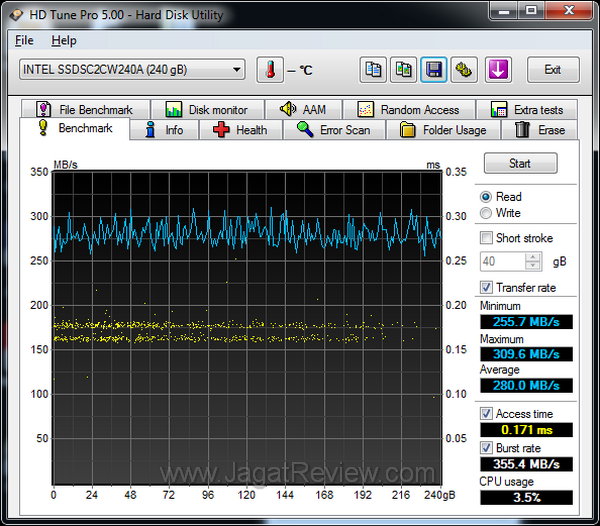Disable the Burst rate checkbox
Viewport: 600px width, 526px height.
click(x=487, y=448)
